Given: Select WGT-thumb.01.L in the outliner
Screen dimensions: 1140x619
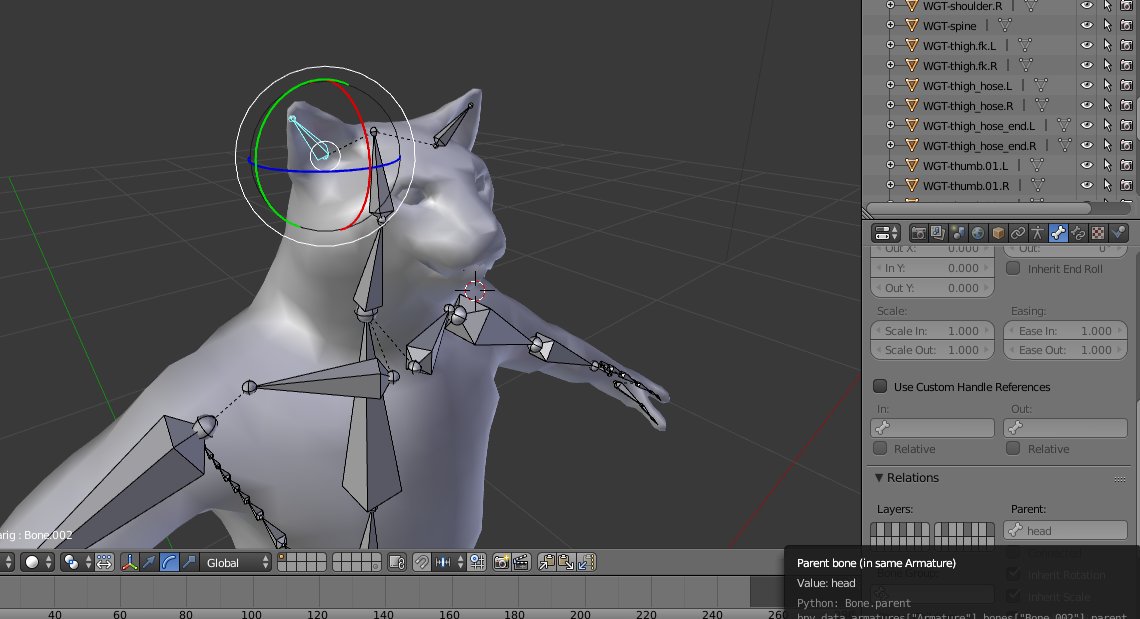Looking at the screenshot, I should 965,165.
